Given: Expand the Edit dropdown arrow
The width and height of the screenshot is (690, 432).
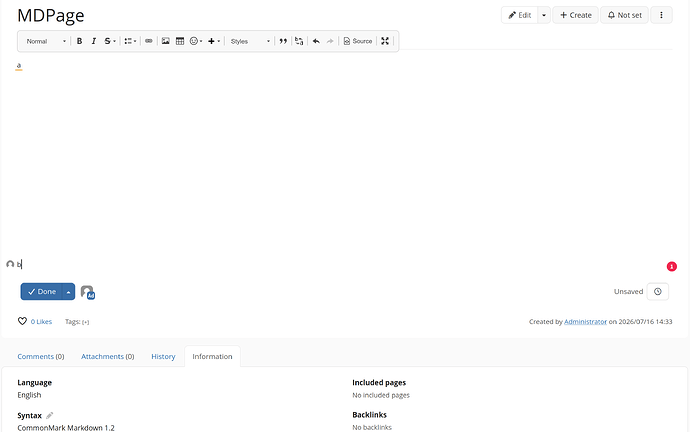Looking at the screenshot, I should (x=544, y=15).
